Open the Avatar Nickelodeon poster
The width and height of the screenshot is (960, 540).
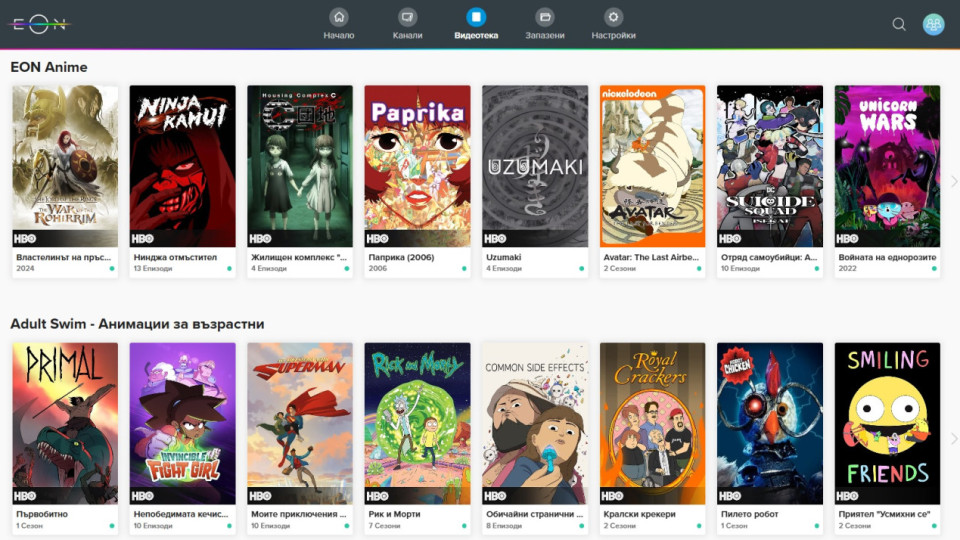point(653,166)
